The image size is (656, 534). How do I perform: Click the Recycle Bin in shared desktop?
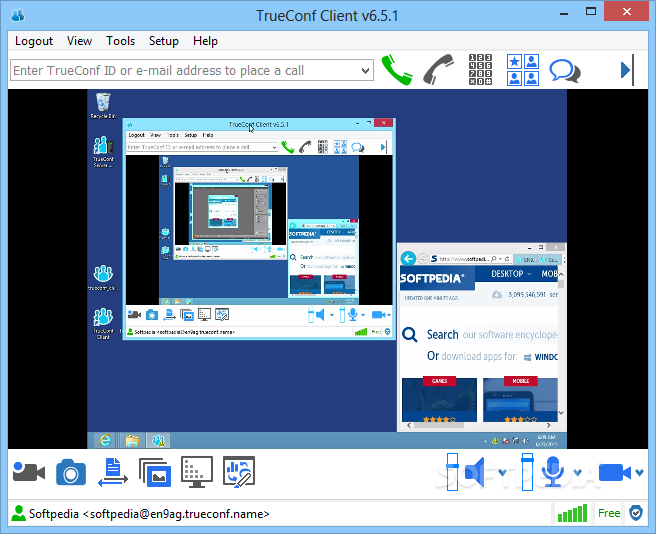tap(103, 105)
